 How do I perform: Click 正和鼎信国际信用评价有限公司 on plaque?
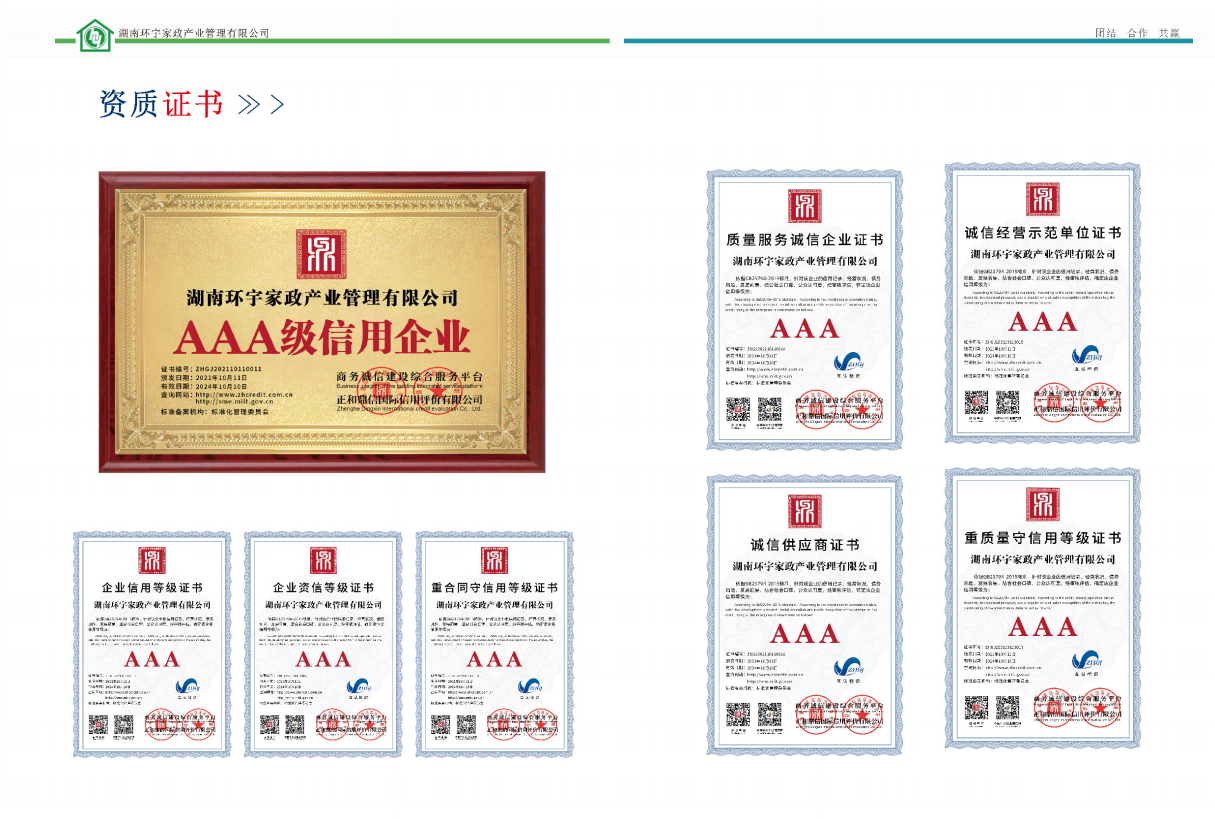tap(410, 399)
